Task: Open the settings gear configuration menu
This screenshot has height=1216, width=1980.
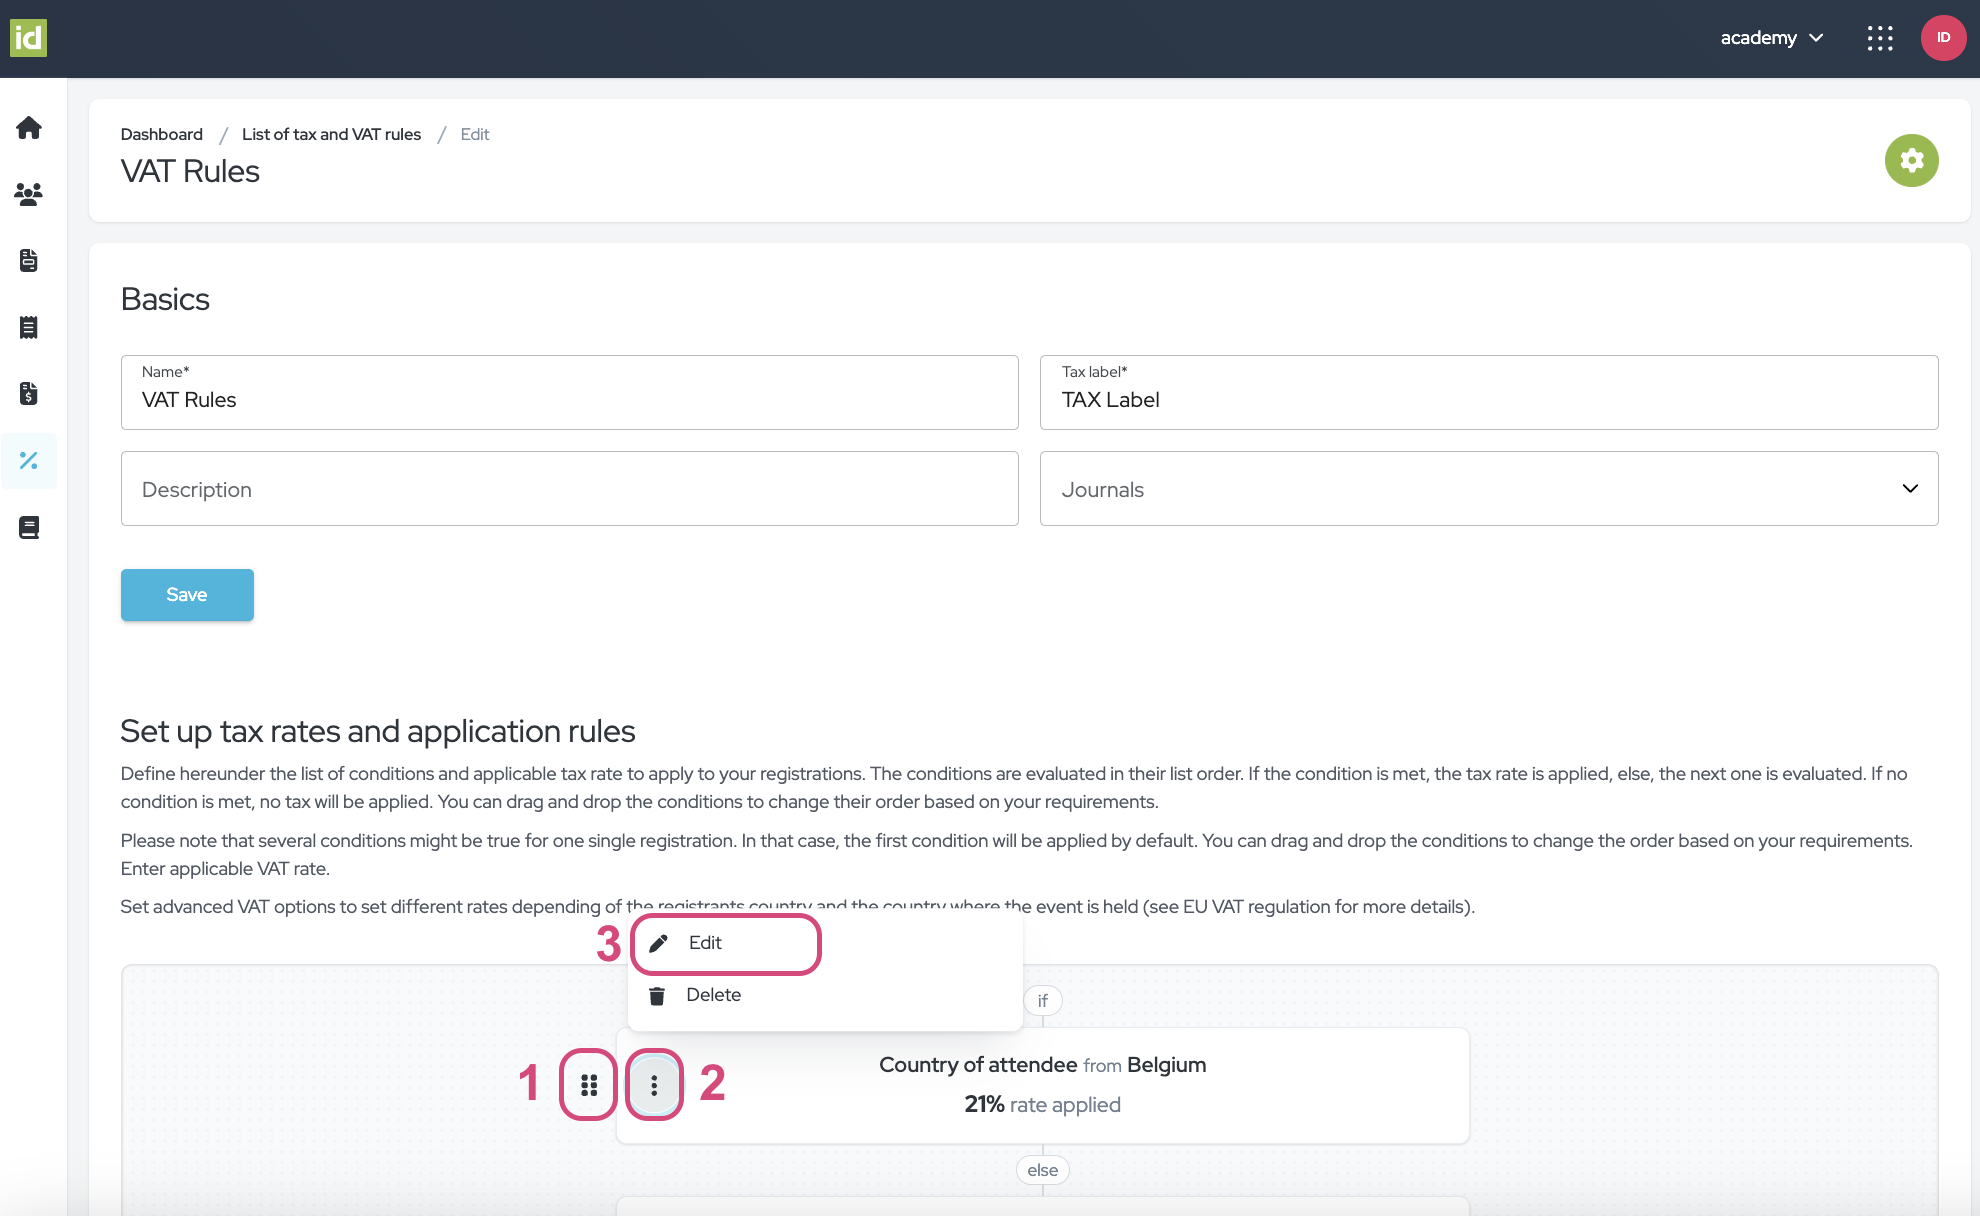Action: 1911,160
